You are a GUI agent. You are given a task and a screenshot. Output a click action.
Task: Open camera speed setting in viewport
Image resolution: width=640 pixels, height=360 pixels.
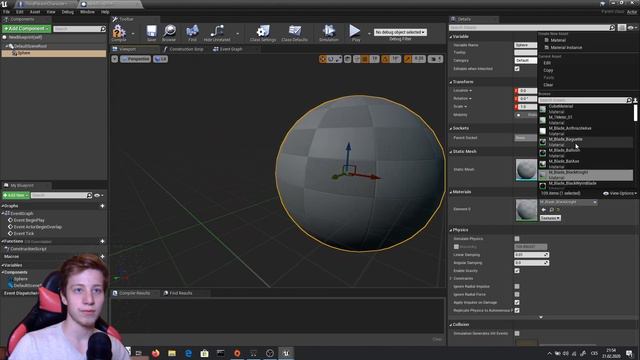435,59
